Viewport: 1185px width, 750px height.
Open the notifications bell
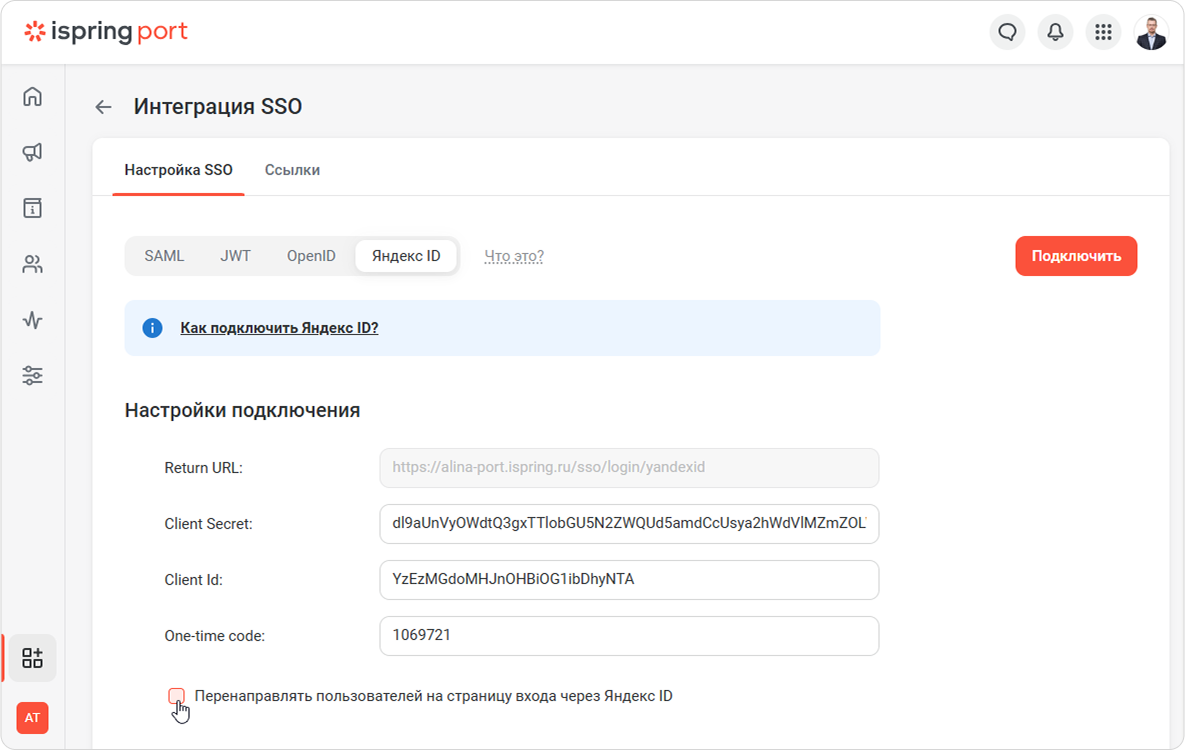(x=1055, y=32)
